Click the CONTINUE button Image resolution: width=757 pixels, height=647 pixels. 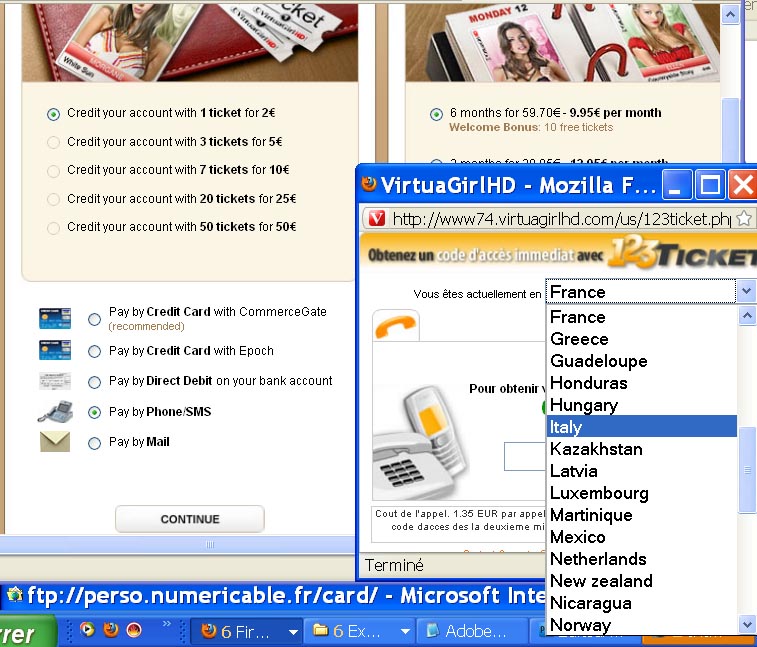click(190, 519)
